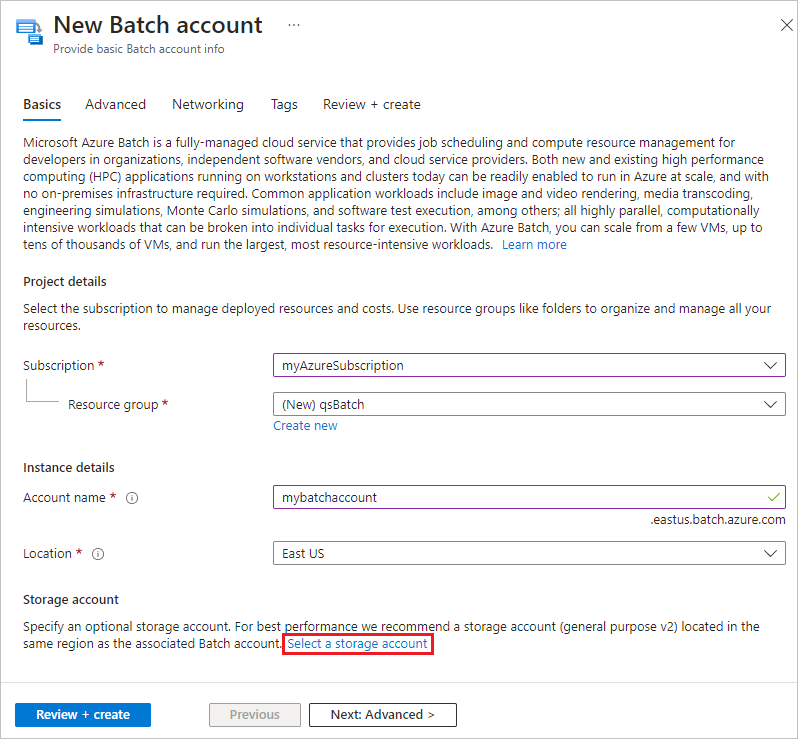Click the green checkmark in Account name field
The width and height of the screenshot is (798, 739).
(x=772, y=496)
